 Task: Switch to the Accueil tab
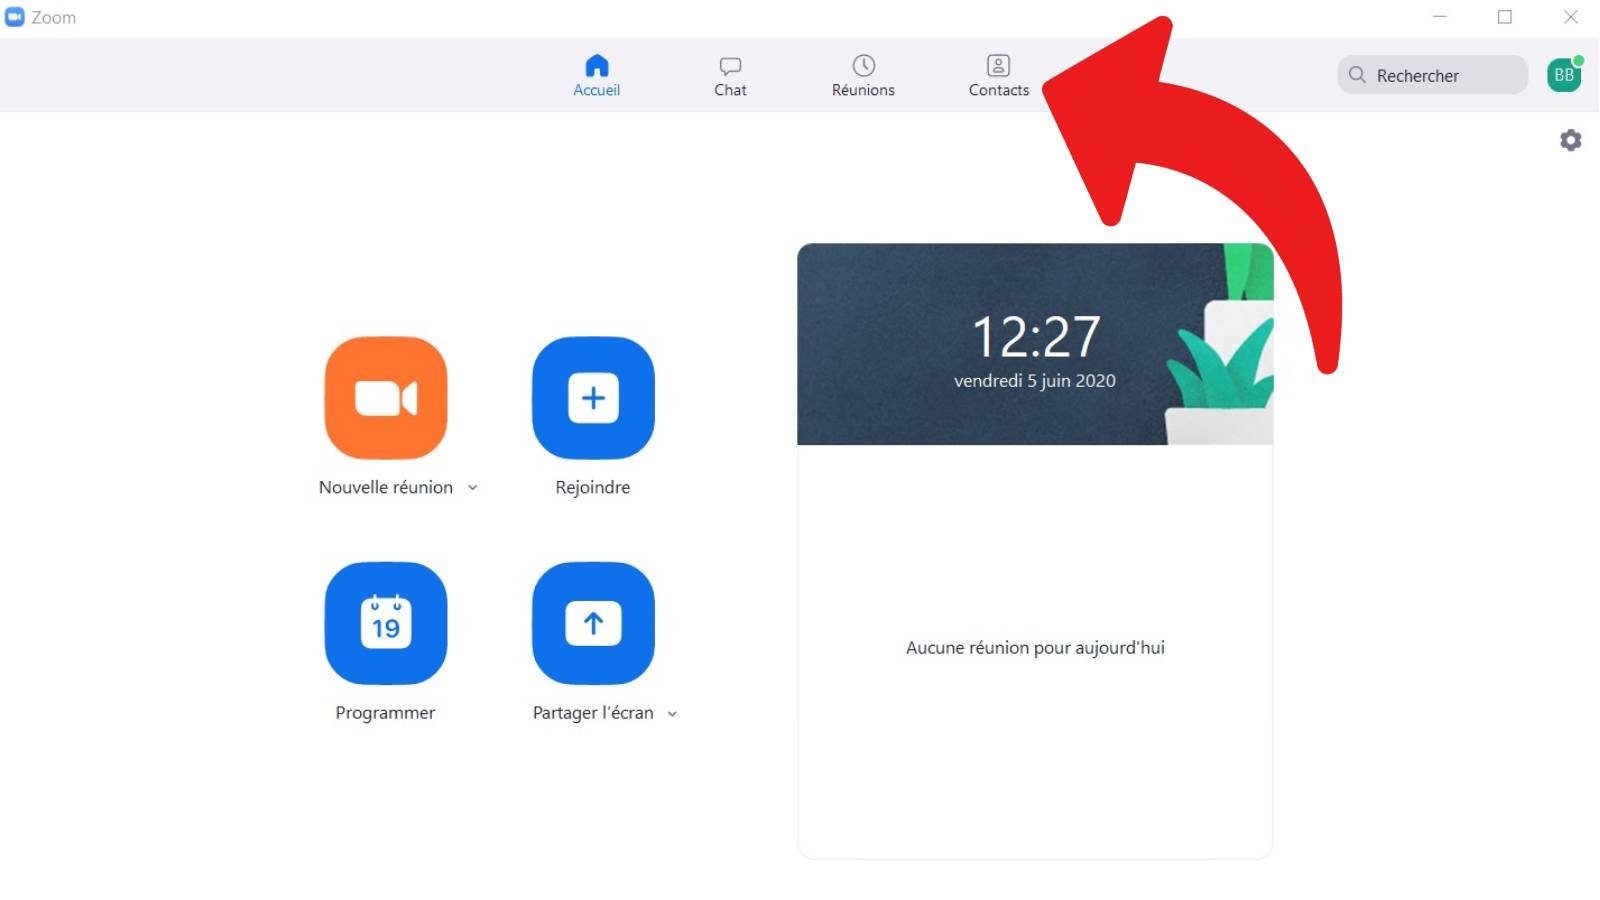pos(596,76)
